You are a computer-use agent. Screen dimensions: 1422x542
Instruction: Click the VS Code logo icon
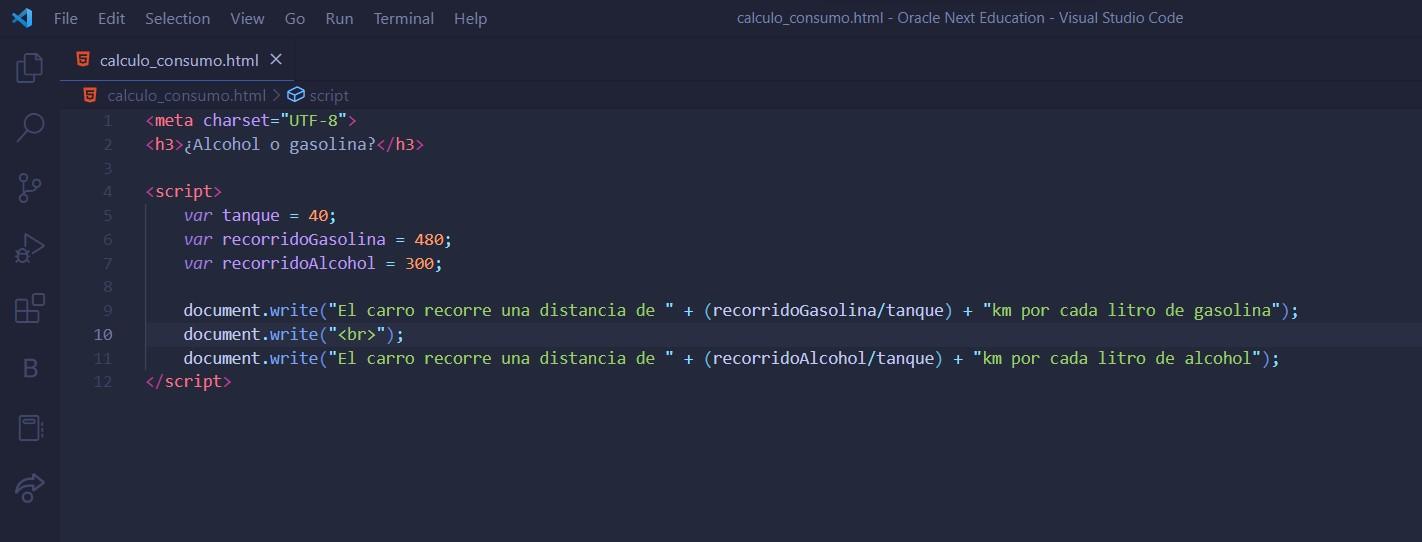pos(21,17)
